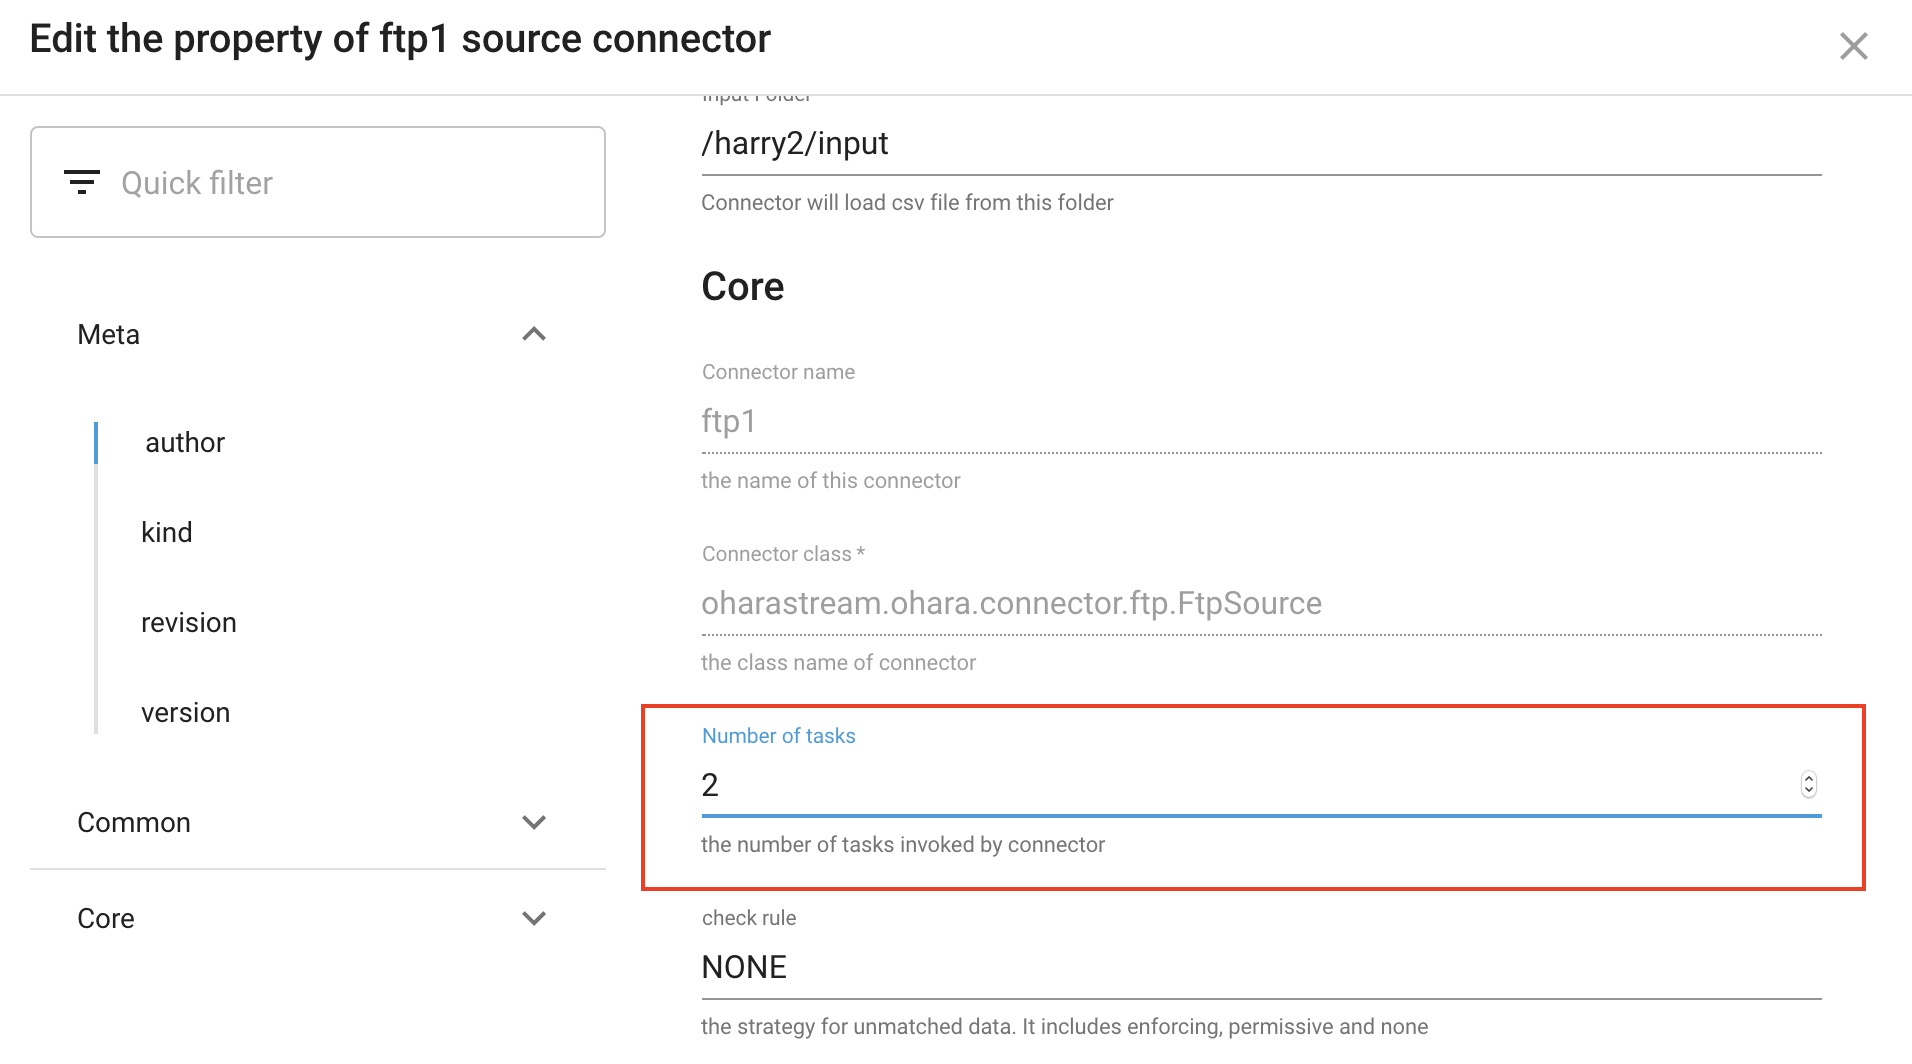This screenshot has width=1912, height=1064.
Task: Click the Number of tasks stepper arrows
Action: tap(1809, 785)
